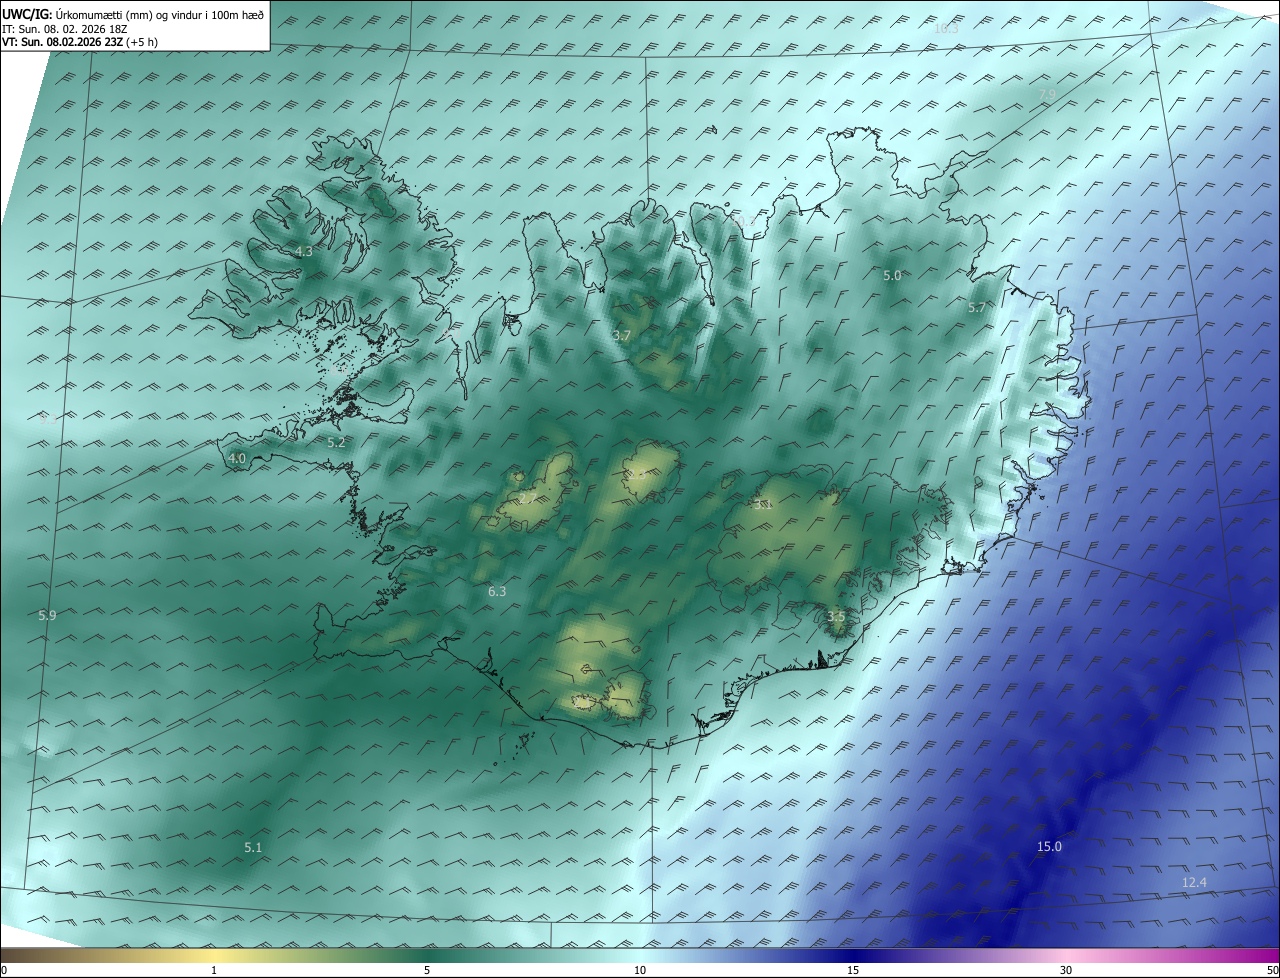1280x978 pixels.
Task: Click the 0 tick on the color scale
Action: coord(4,971)
